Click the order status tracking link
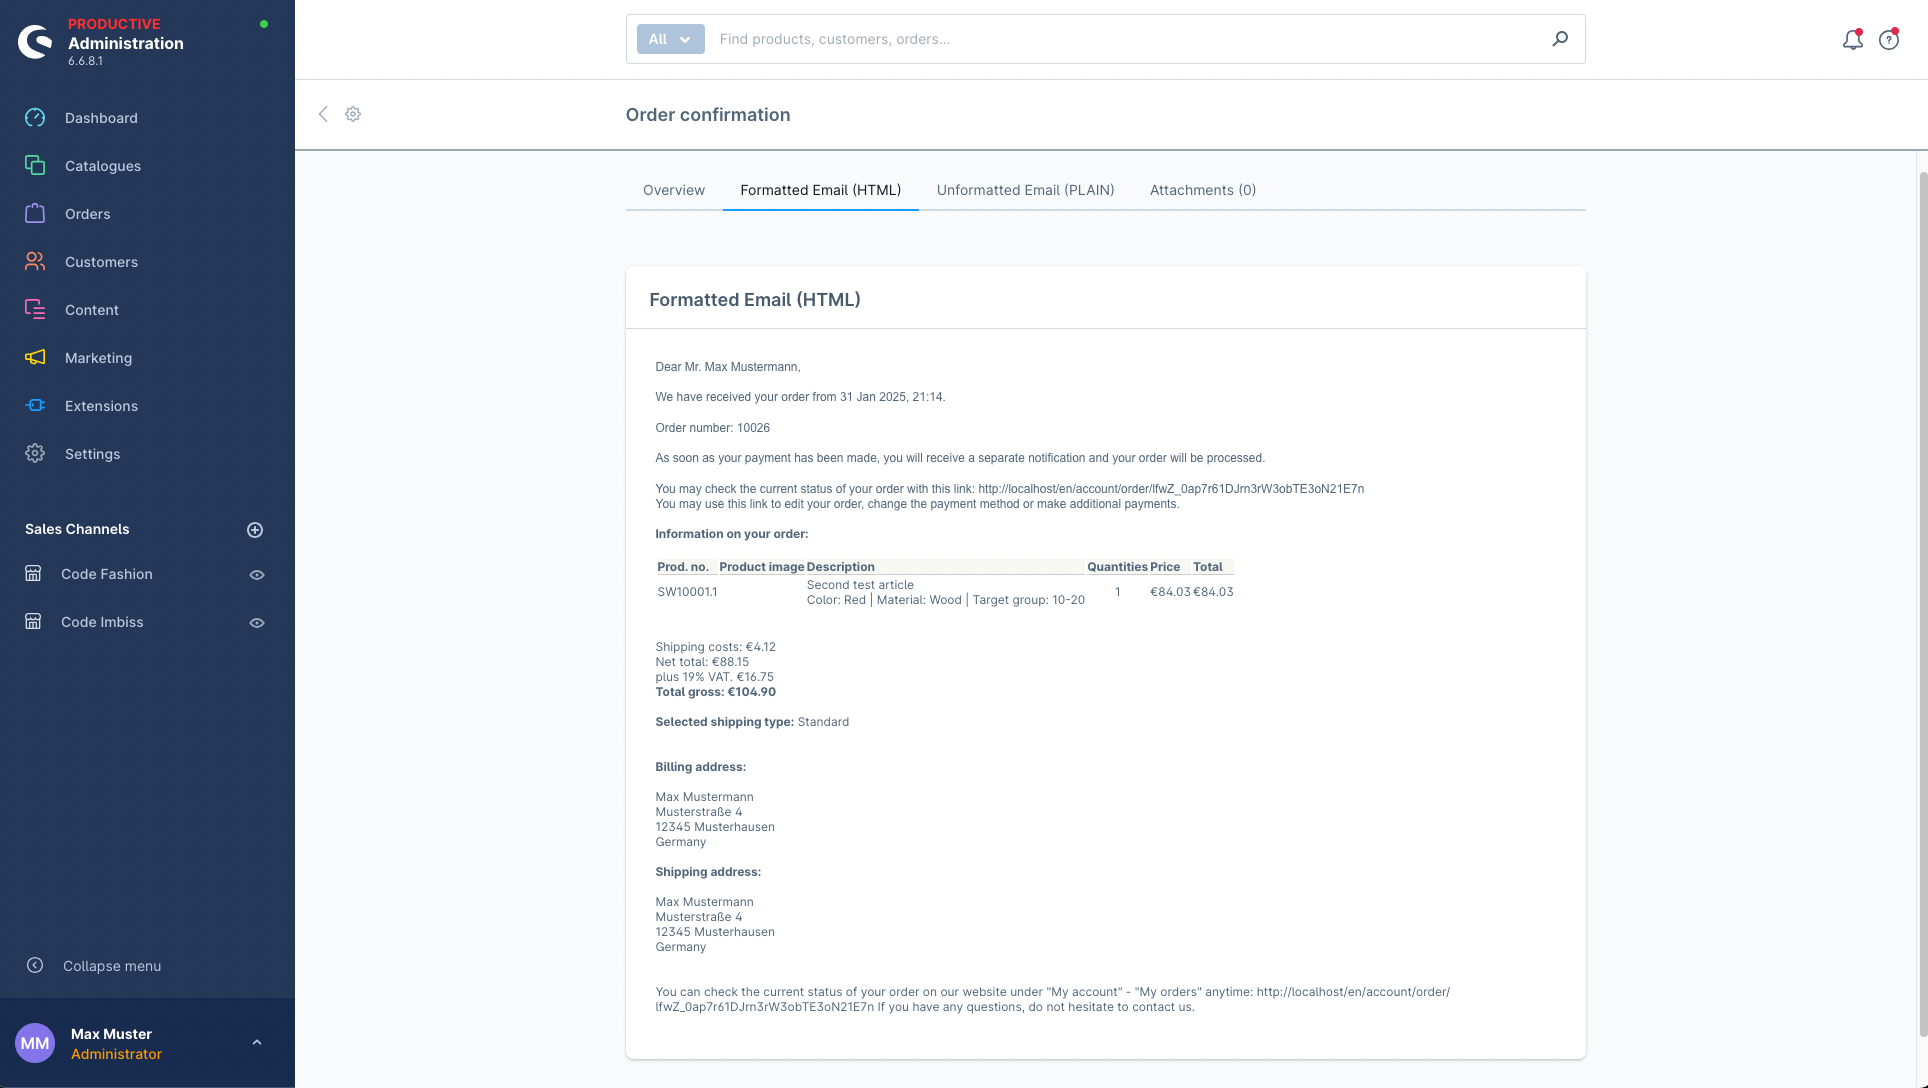The image size is (1928, 1088). pos(1171,487)
